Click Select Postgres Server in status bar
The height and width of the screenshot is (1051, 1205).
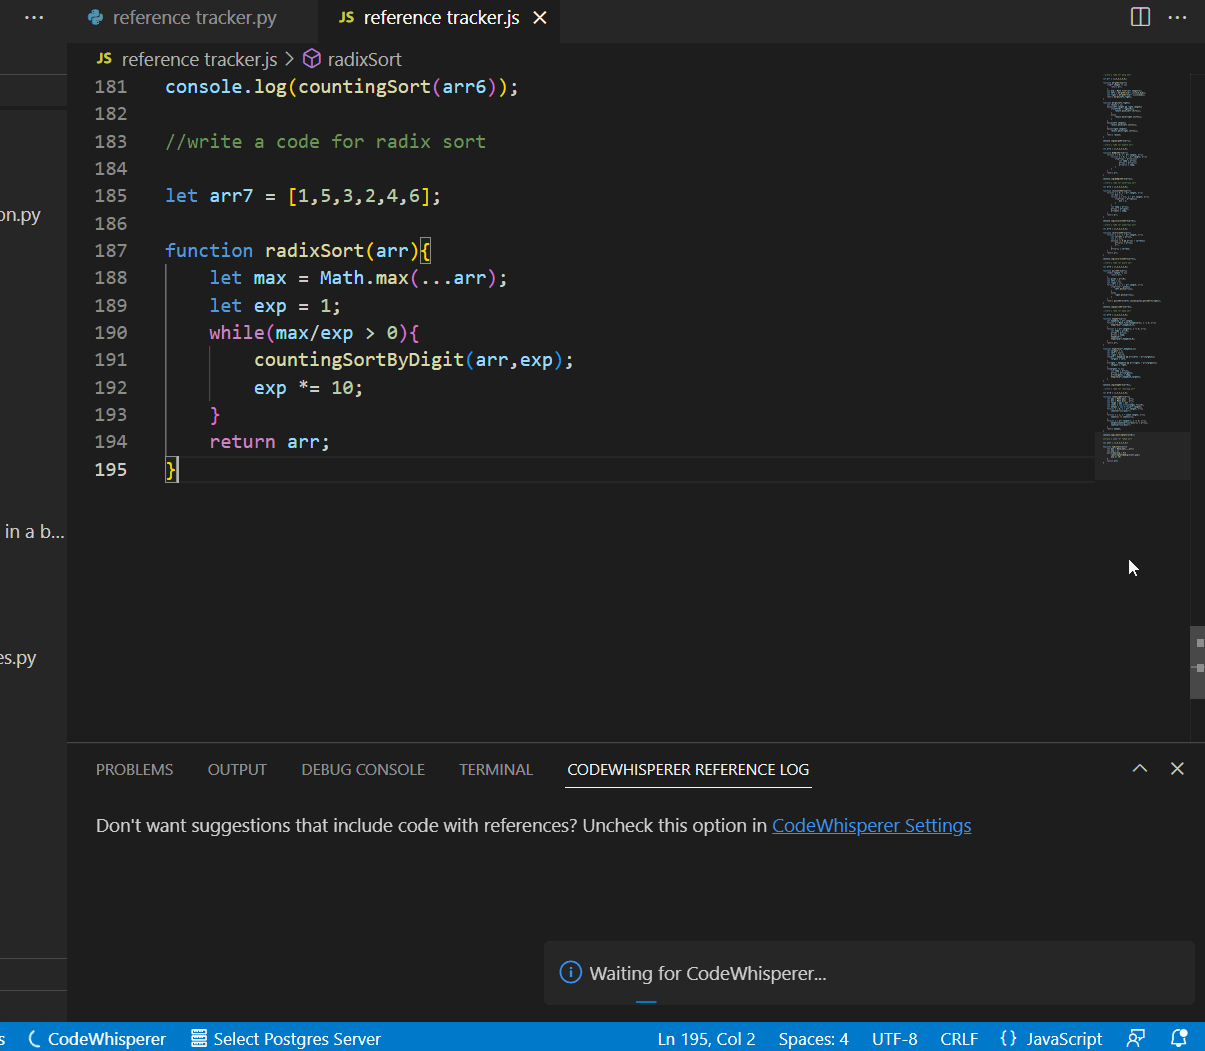[286, 1038]
